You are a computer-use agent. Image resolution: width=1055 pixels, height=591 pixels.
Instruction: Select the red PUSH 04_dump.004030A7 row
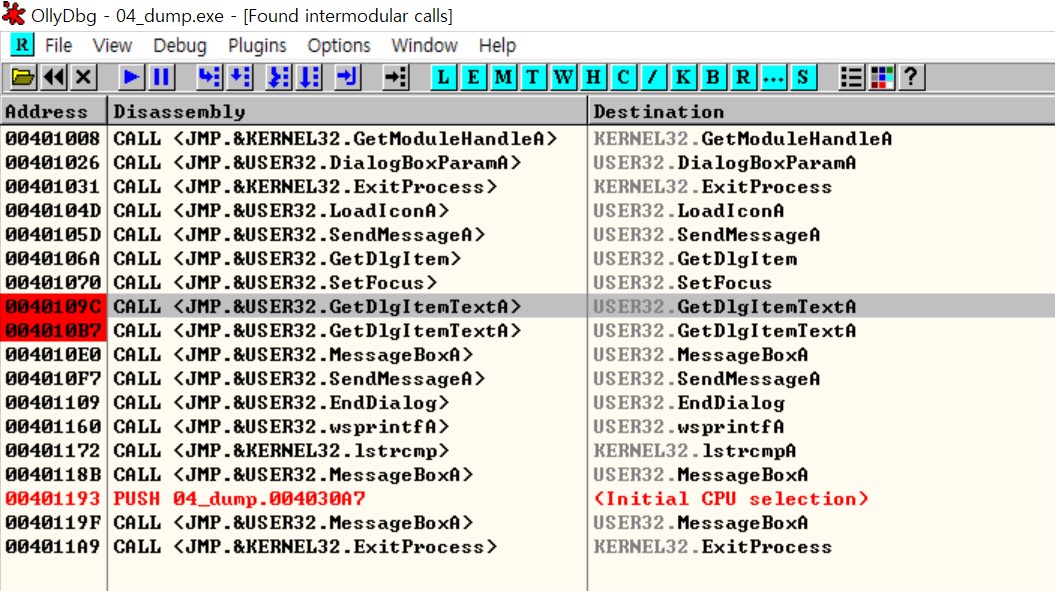click(x=528, y=499)
